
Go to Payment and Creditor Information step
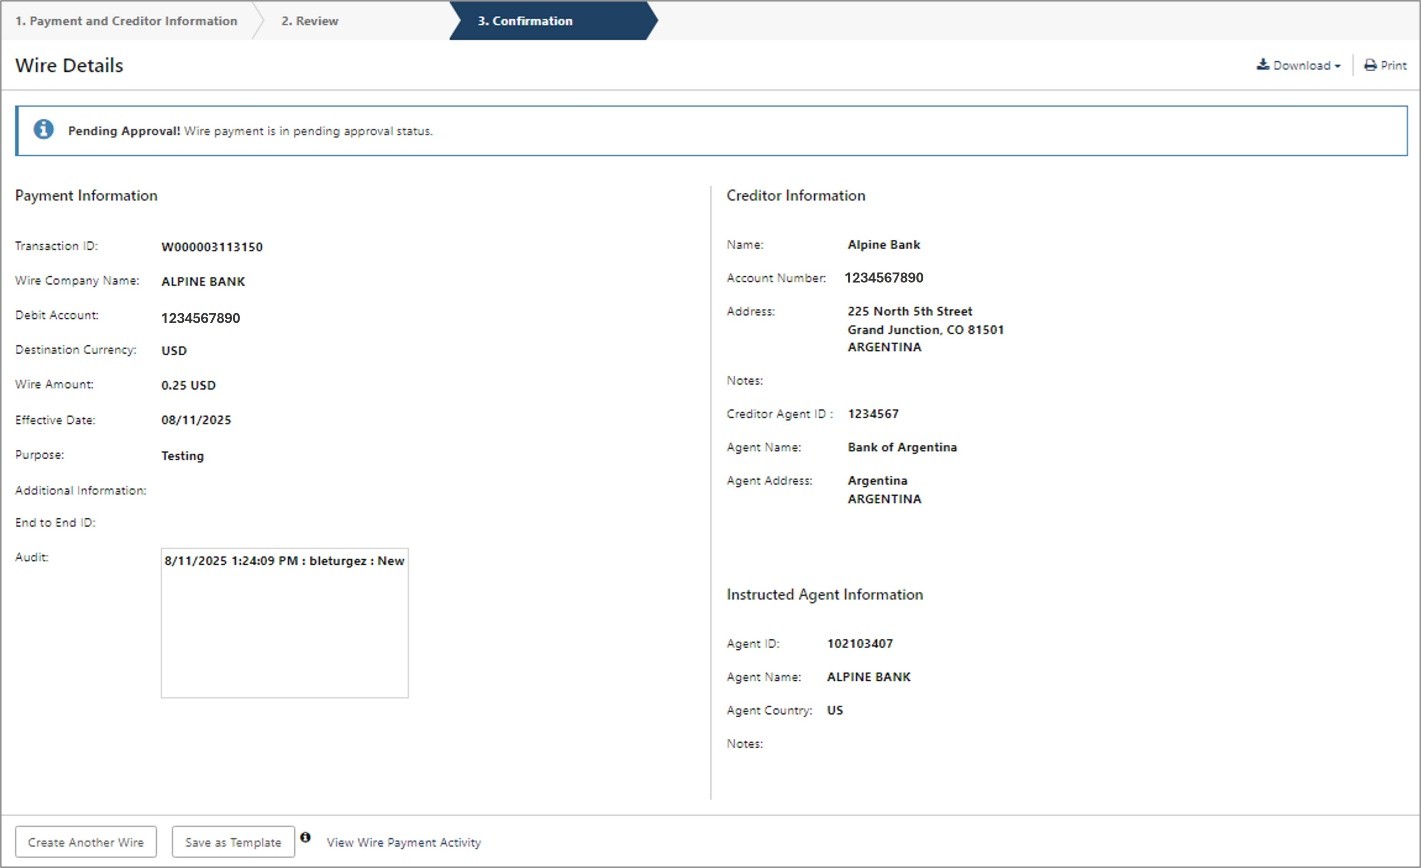tap(126, 21)
